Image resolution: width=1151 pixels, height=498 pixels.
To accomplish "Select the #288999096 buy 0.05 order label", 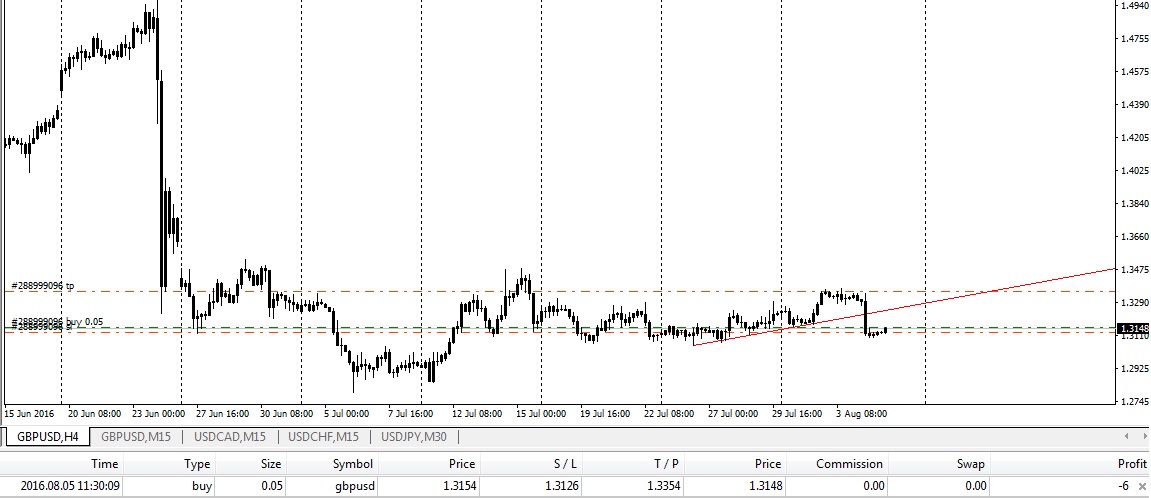I will point(57,322).
